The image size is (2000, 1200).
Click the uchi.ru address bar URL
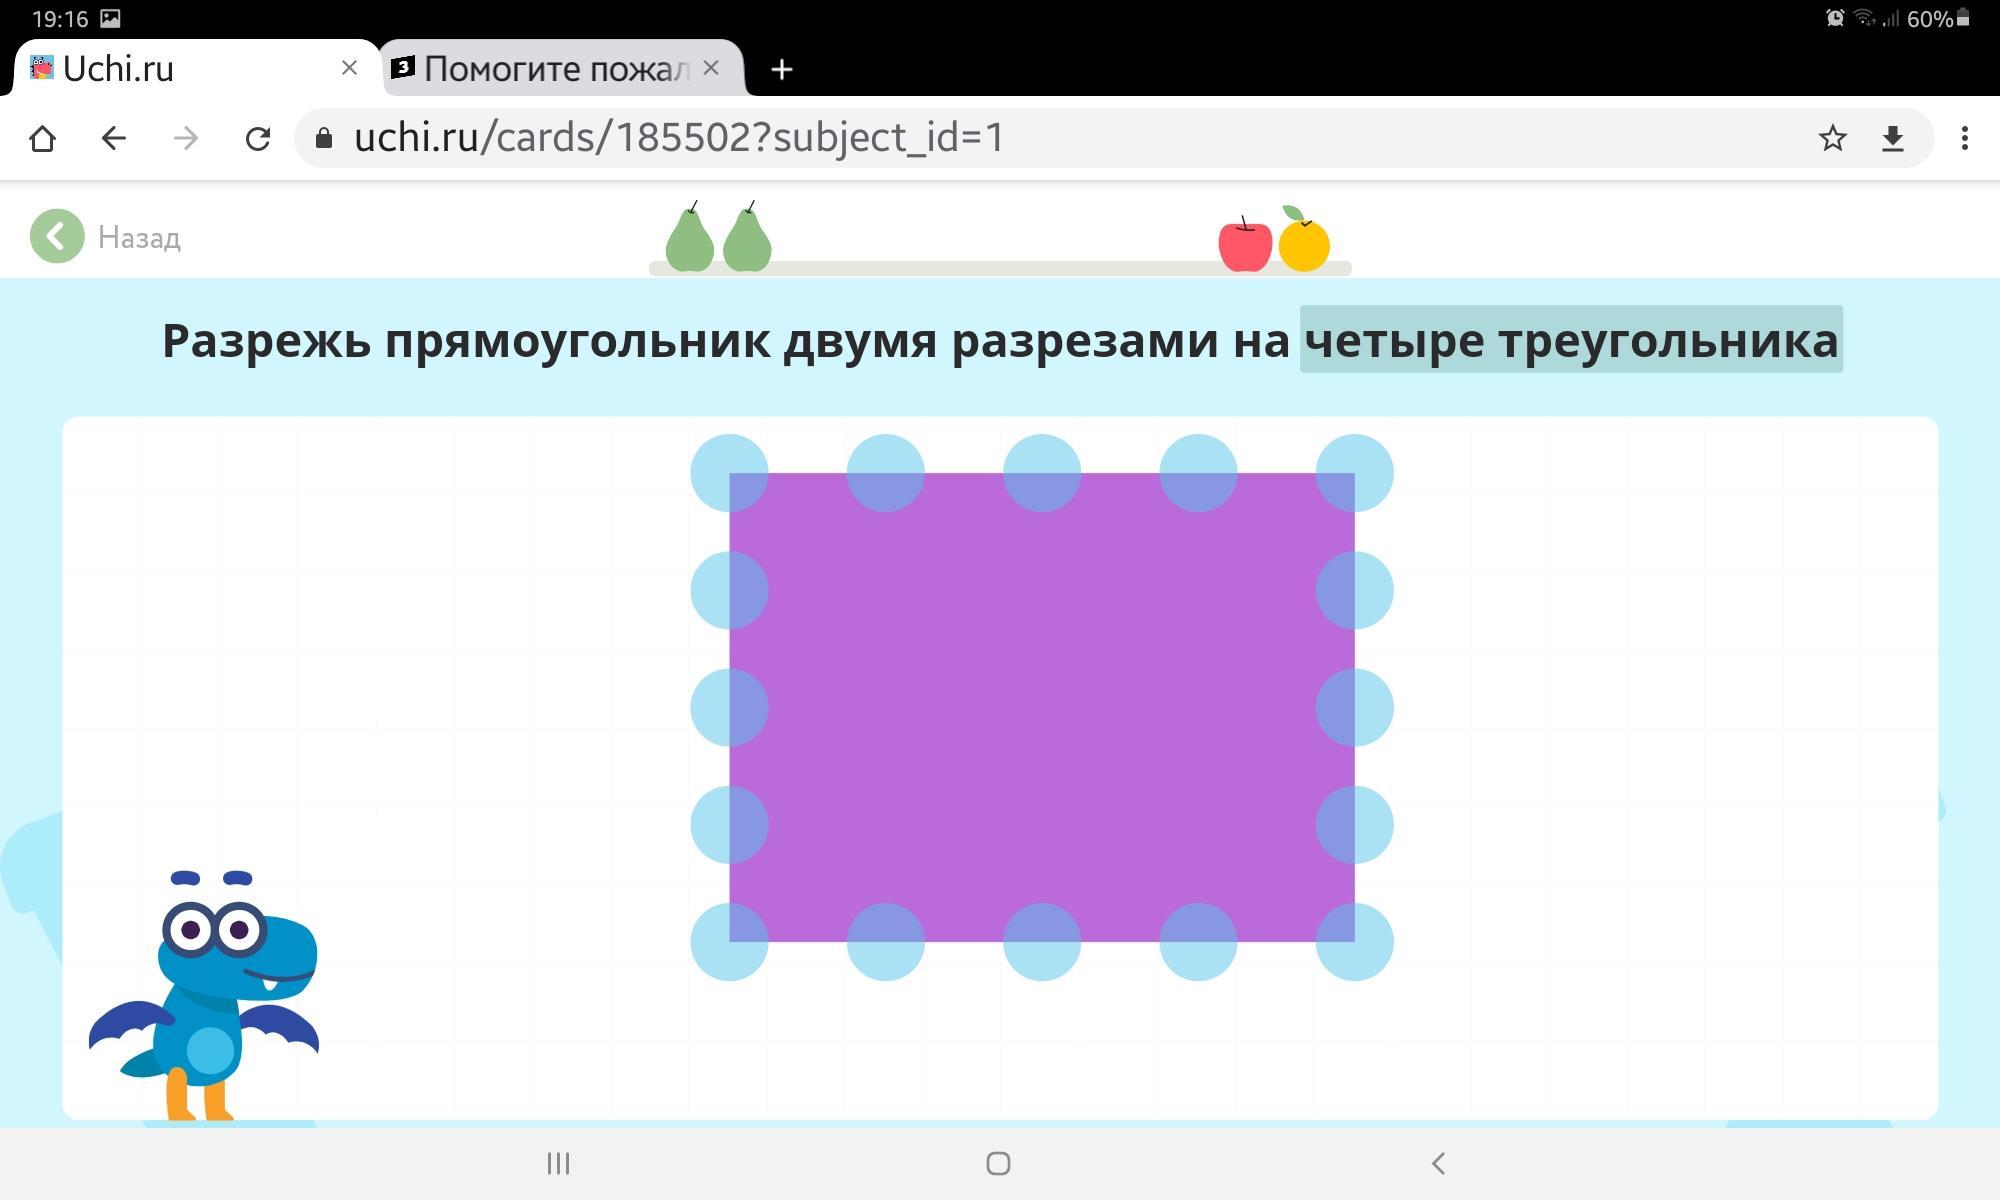(x=680, y=138)
